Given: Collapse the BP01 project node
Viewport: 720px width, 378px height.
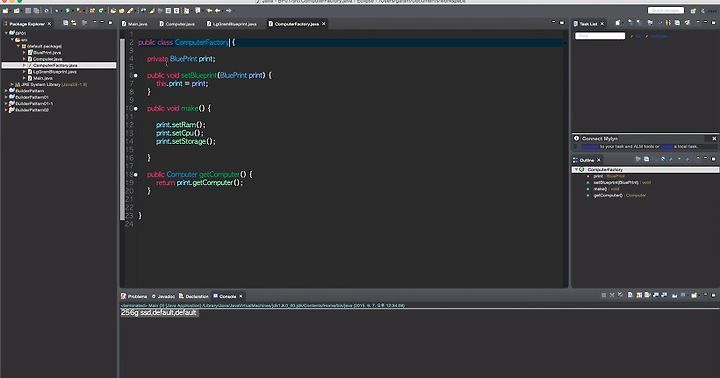Looking at the screenshot, I should [x=6, y=33].
